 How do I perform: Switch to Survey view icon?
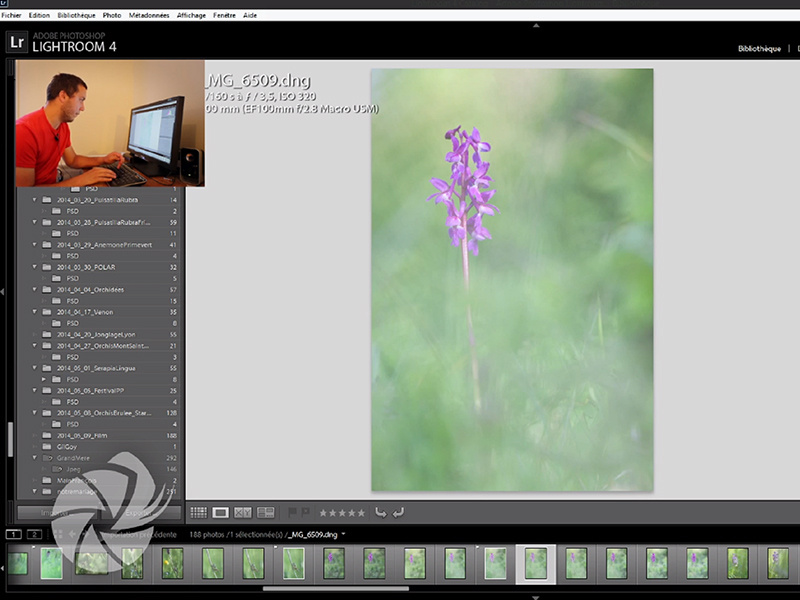pyautogui.click(x=265, y=512)
